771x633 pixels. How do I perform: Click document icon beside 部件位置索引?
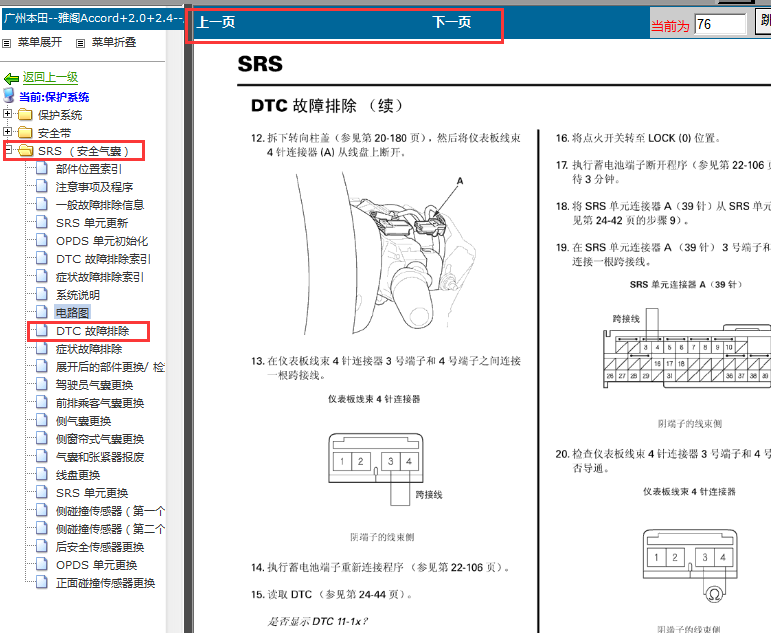pyautogui.click(x=42, y=169)
